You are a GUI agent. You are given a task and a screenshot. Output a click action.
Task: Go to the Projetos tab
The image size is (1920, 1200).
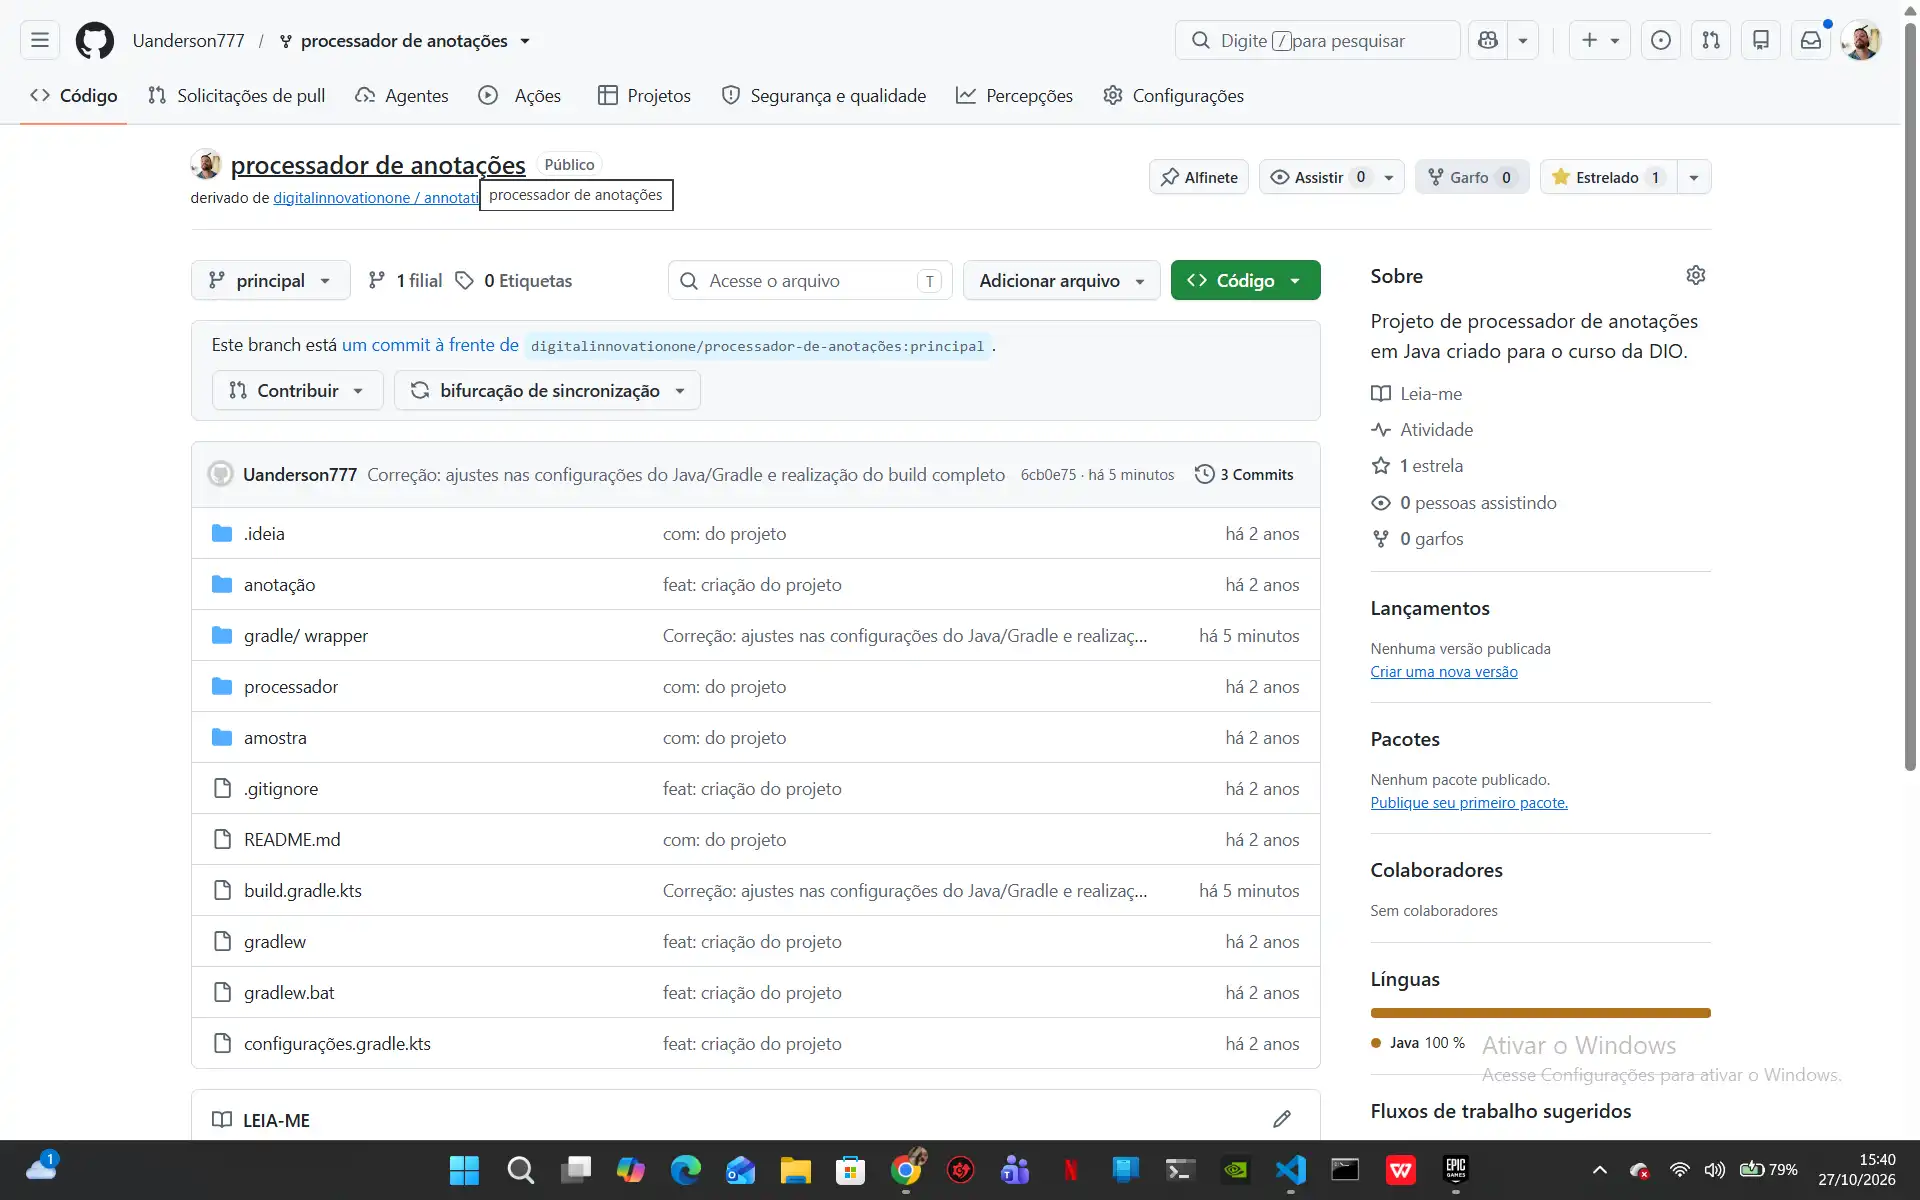click(x=645, y=95)
